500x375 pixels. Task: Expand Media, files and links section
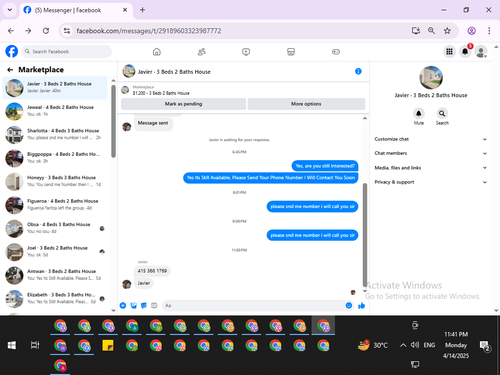point(430,168)
